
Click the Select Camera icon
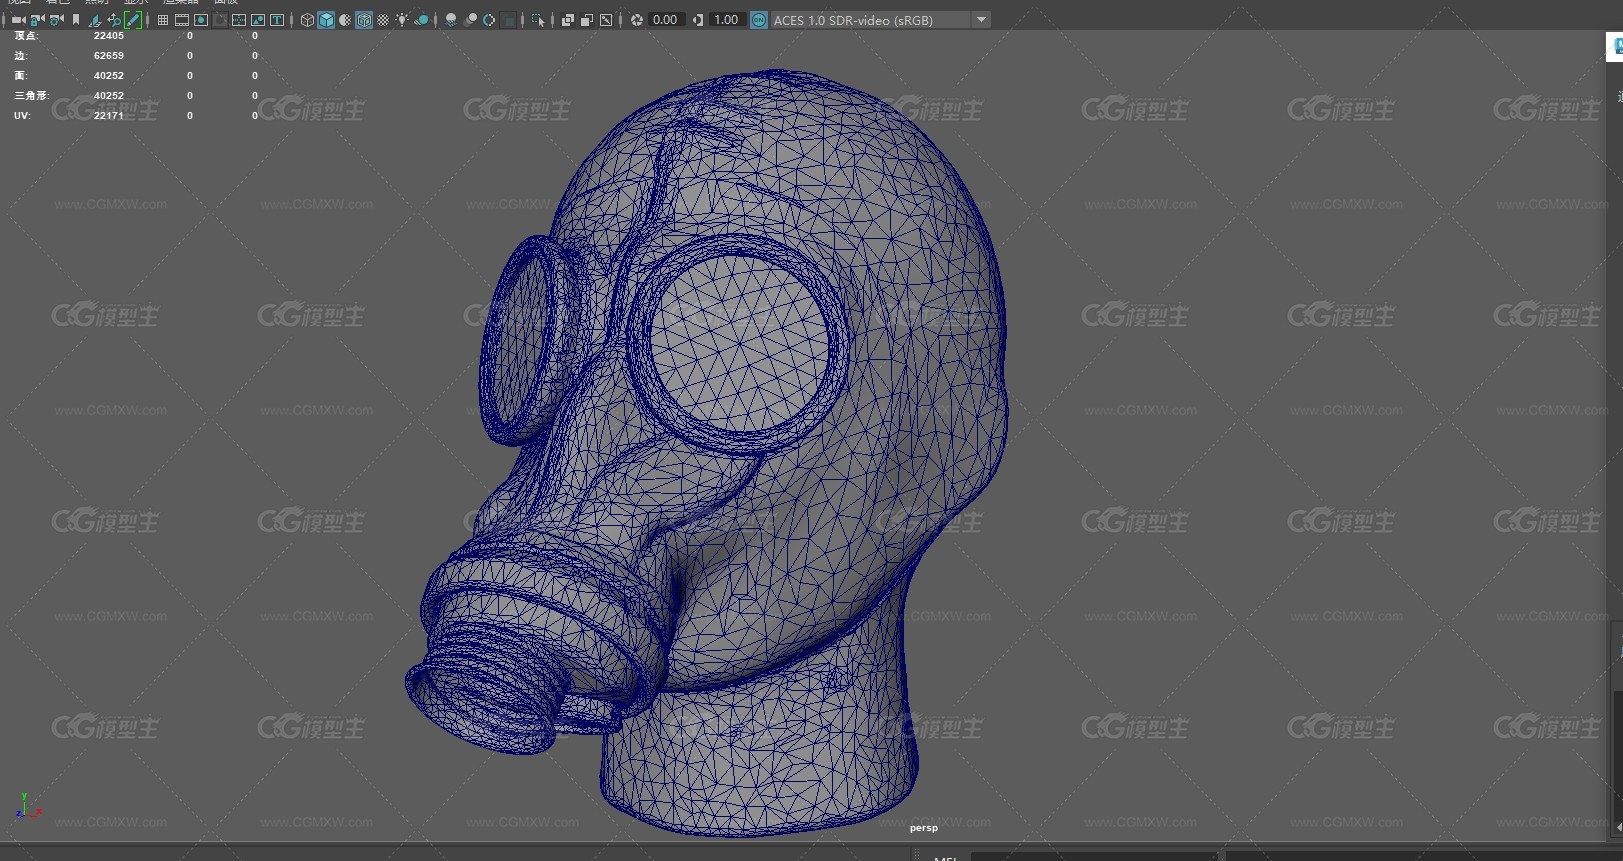pyautogui.click(x=18, y=20)
